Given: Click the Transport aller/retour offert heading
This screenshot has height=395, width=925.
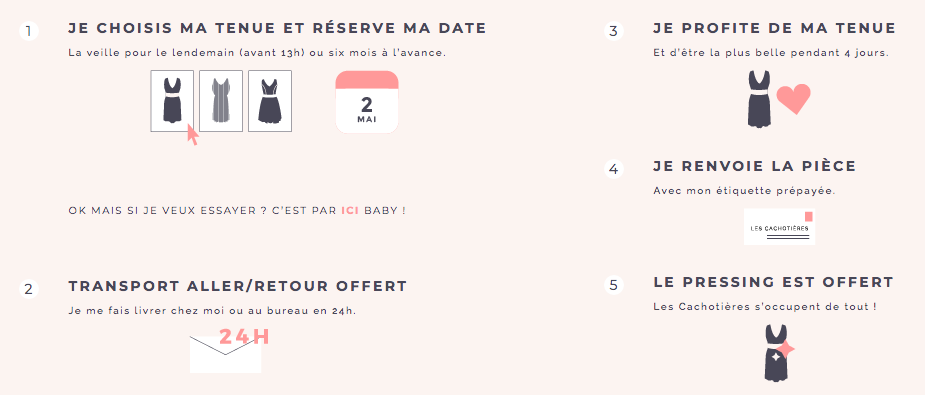Looking at the screenshot, I should coord(238,287).
